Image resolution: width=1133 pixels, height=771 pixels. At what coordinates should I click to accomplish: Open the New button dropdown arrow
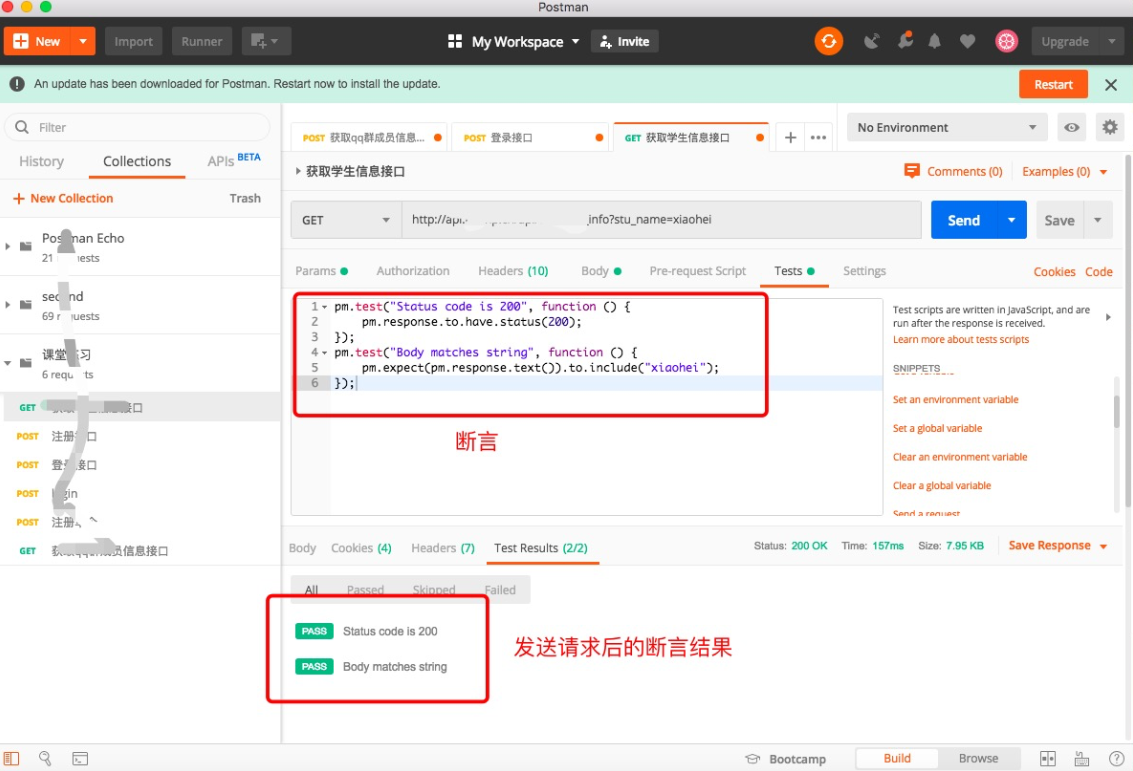tap(83, 41)
